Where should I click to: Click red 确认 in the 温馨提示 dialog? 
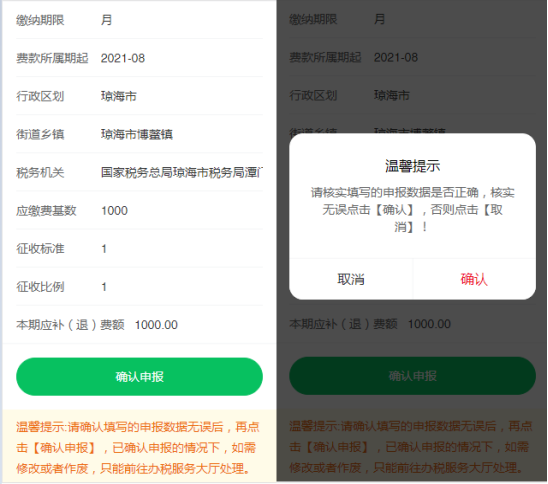(x=474, y=279)
